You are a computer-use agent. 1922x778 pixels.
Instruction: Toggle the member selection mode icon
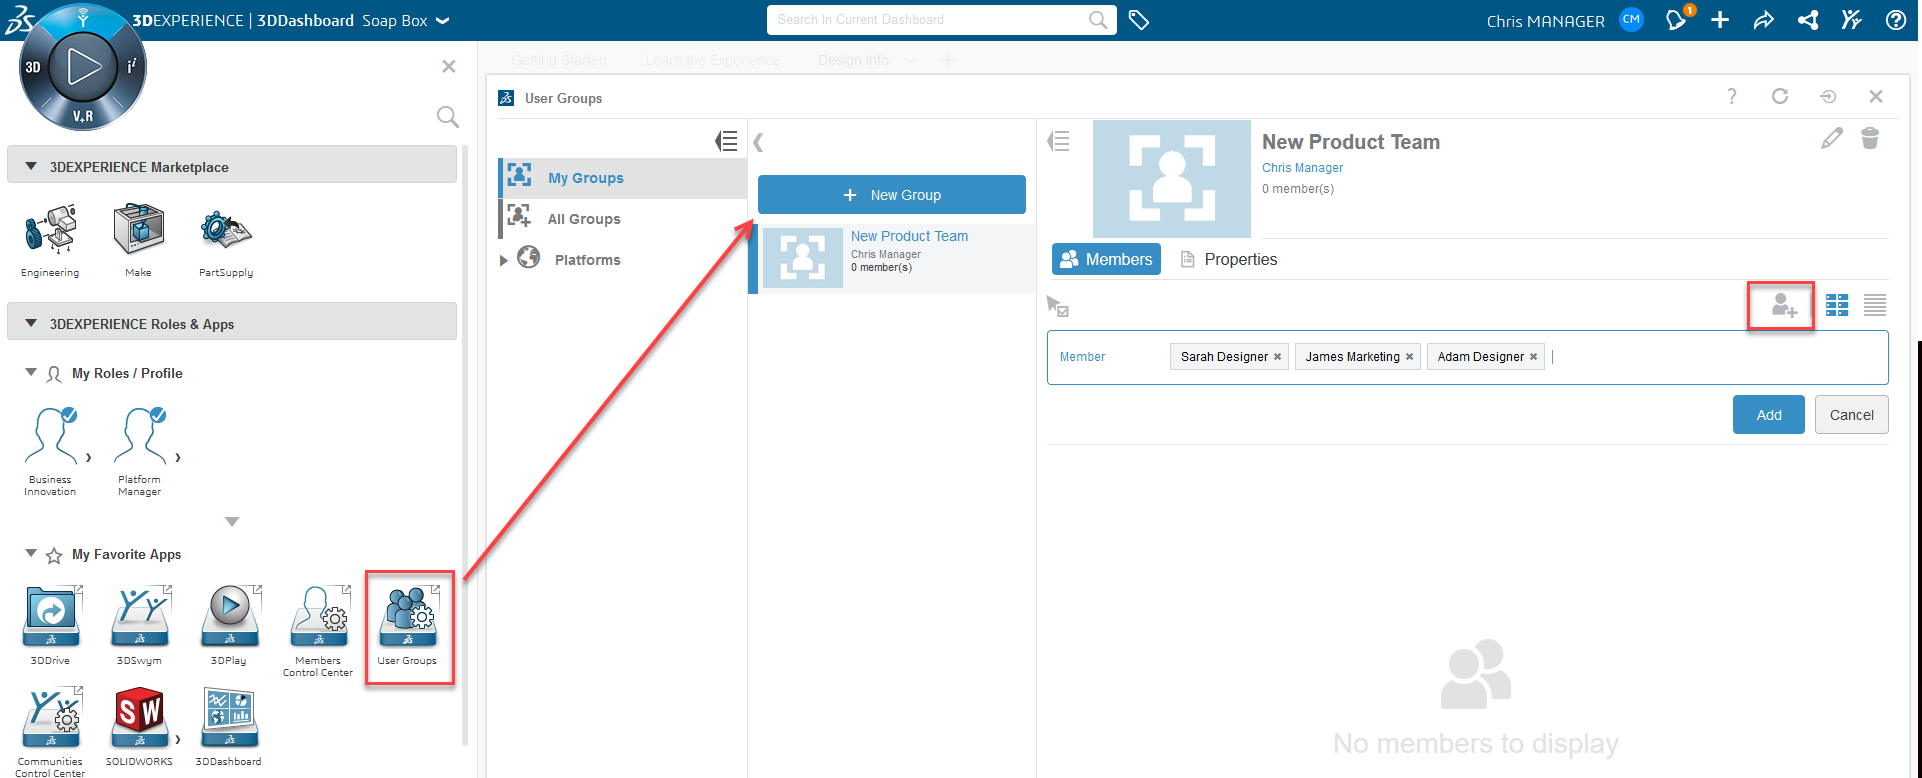pos(1058,306)
